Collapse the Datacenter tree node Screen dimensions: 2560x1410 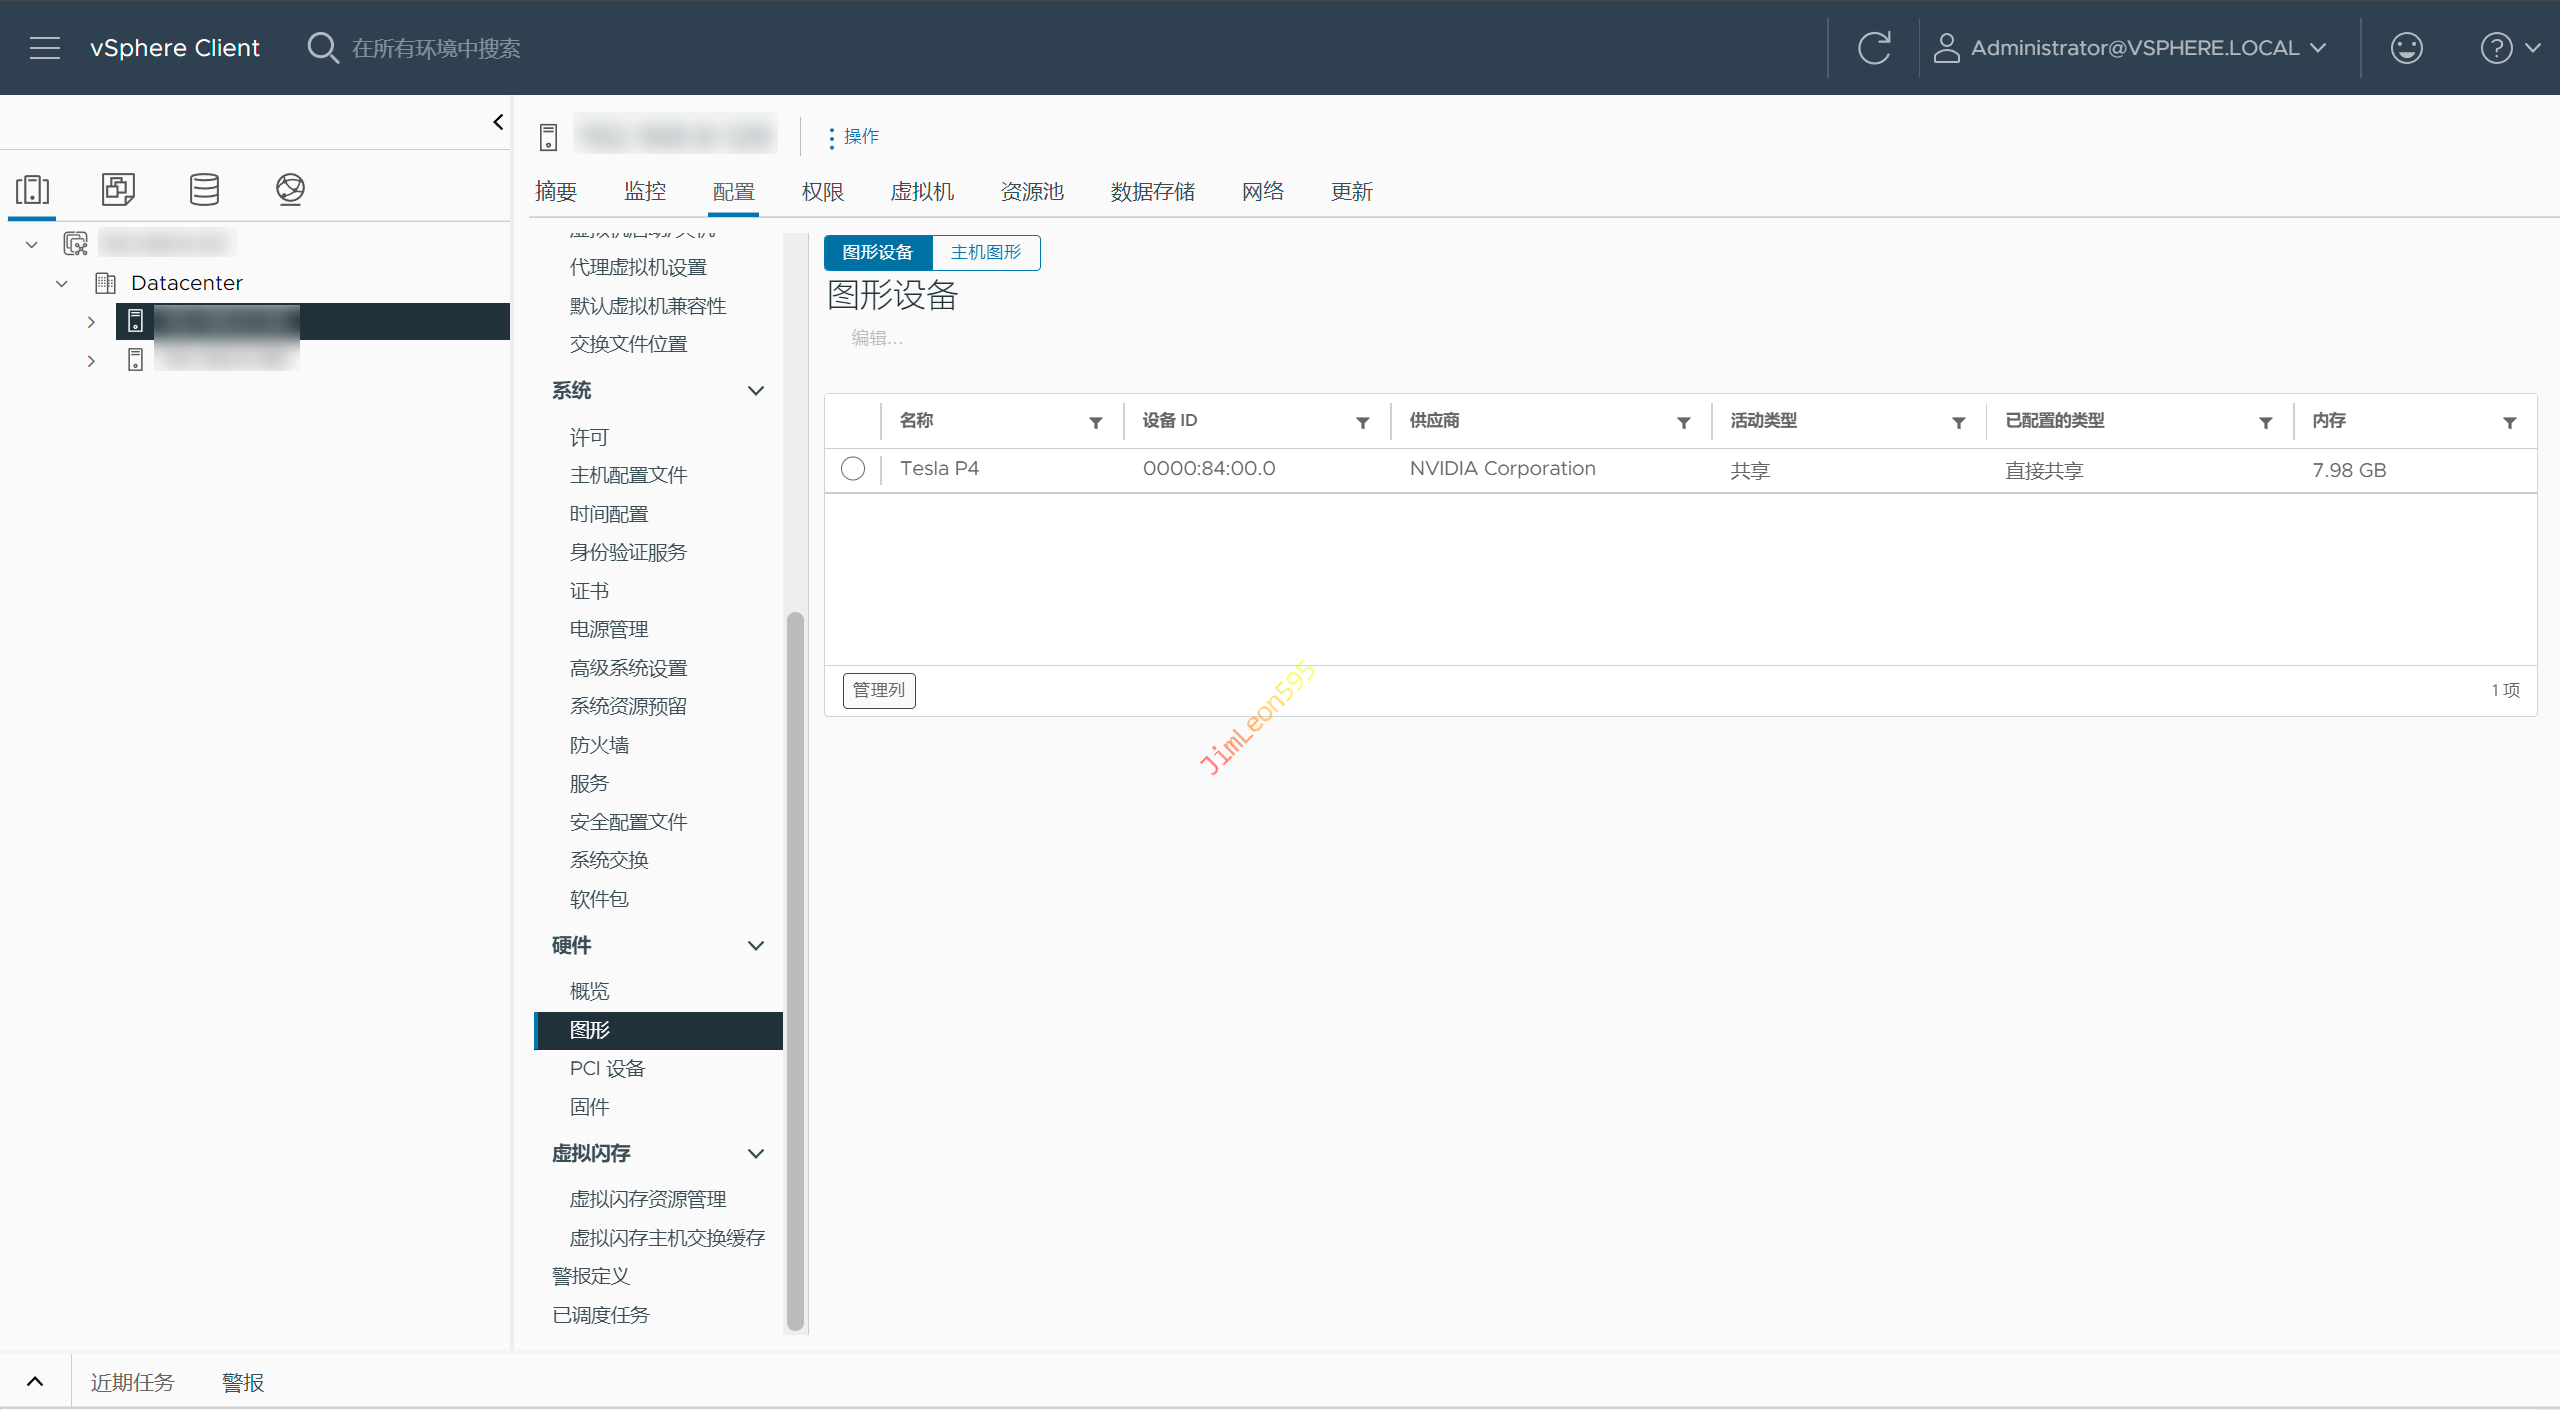(x=62, y=284)
